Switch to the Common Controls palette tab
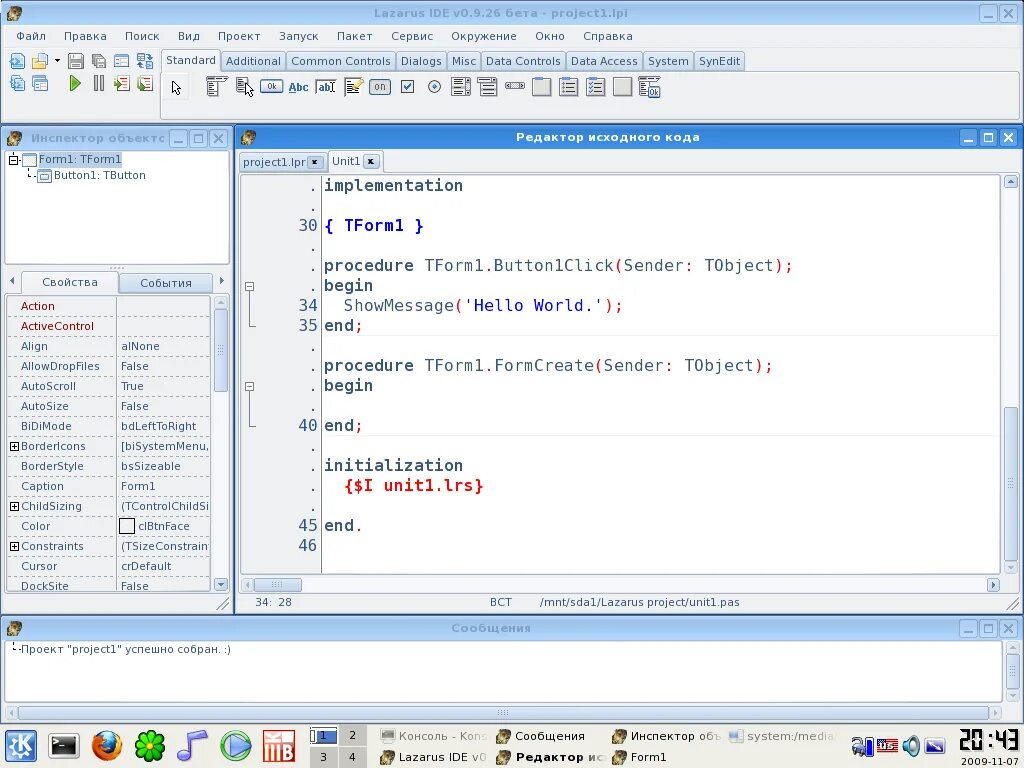Viewport: 1024px width, 768px height. (x=340, y=61)
